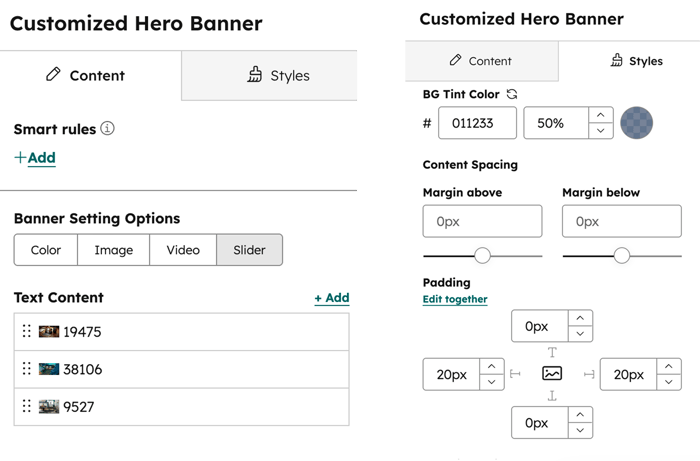
Task: Click the center padding image icon
Action: click(x=552, y=374)
